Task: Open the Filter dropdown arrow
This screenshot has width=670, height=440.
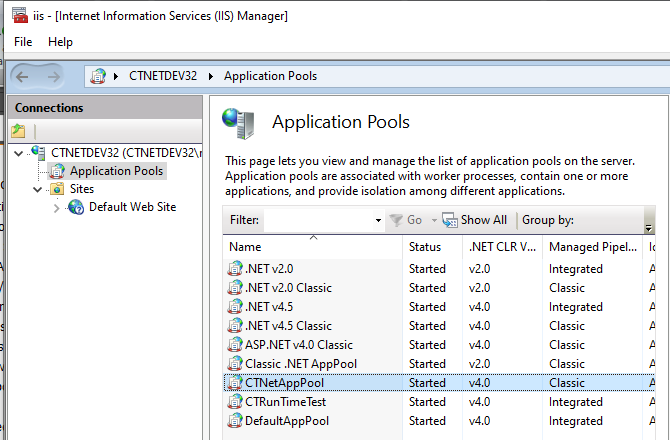Action: (378, 220)
